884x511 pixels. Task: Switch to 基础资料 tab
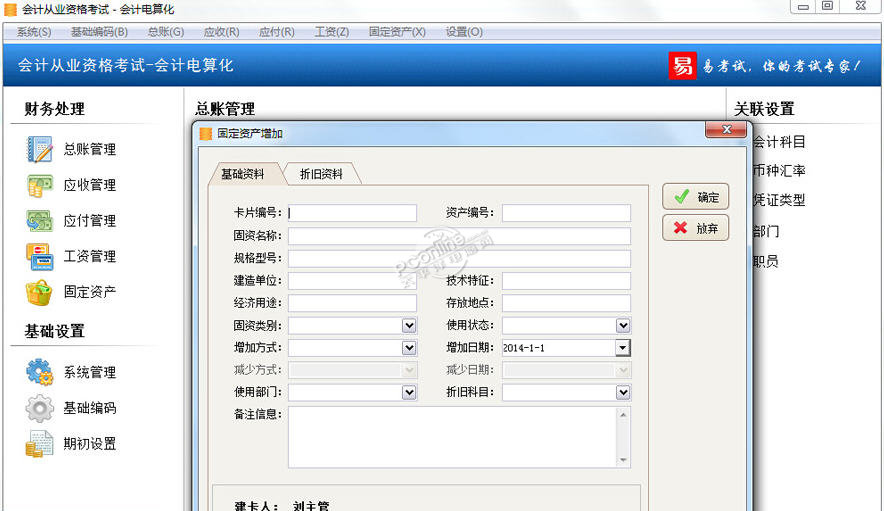(x=242, y=174)
